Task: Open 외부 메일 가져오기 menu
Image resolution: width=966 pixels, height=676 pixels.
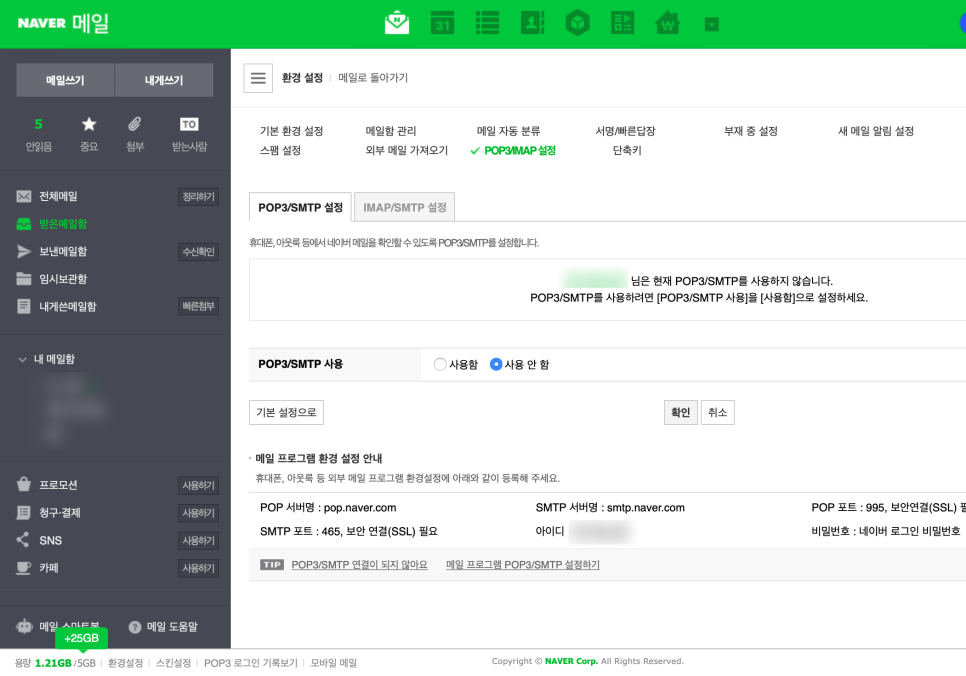Action: tap(407, 150)
